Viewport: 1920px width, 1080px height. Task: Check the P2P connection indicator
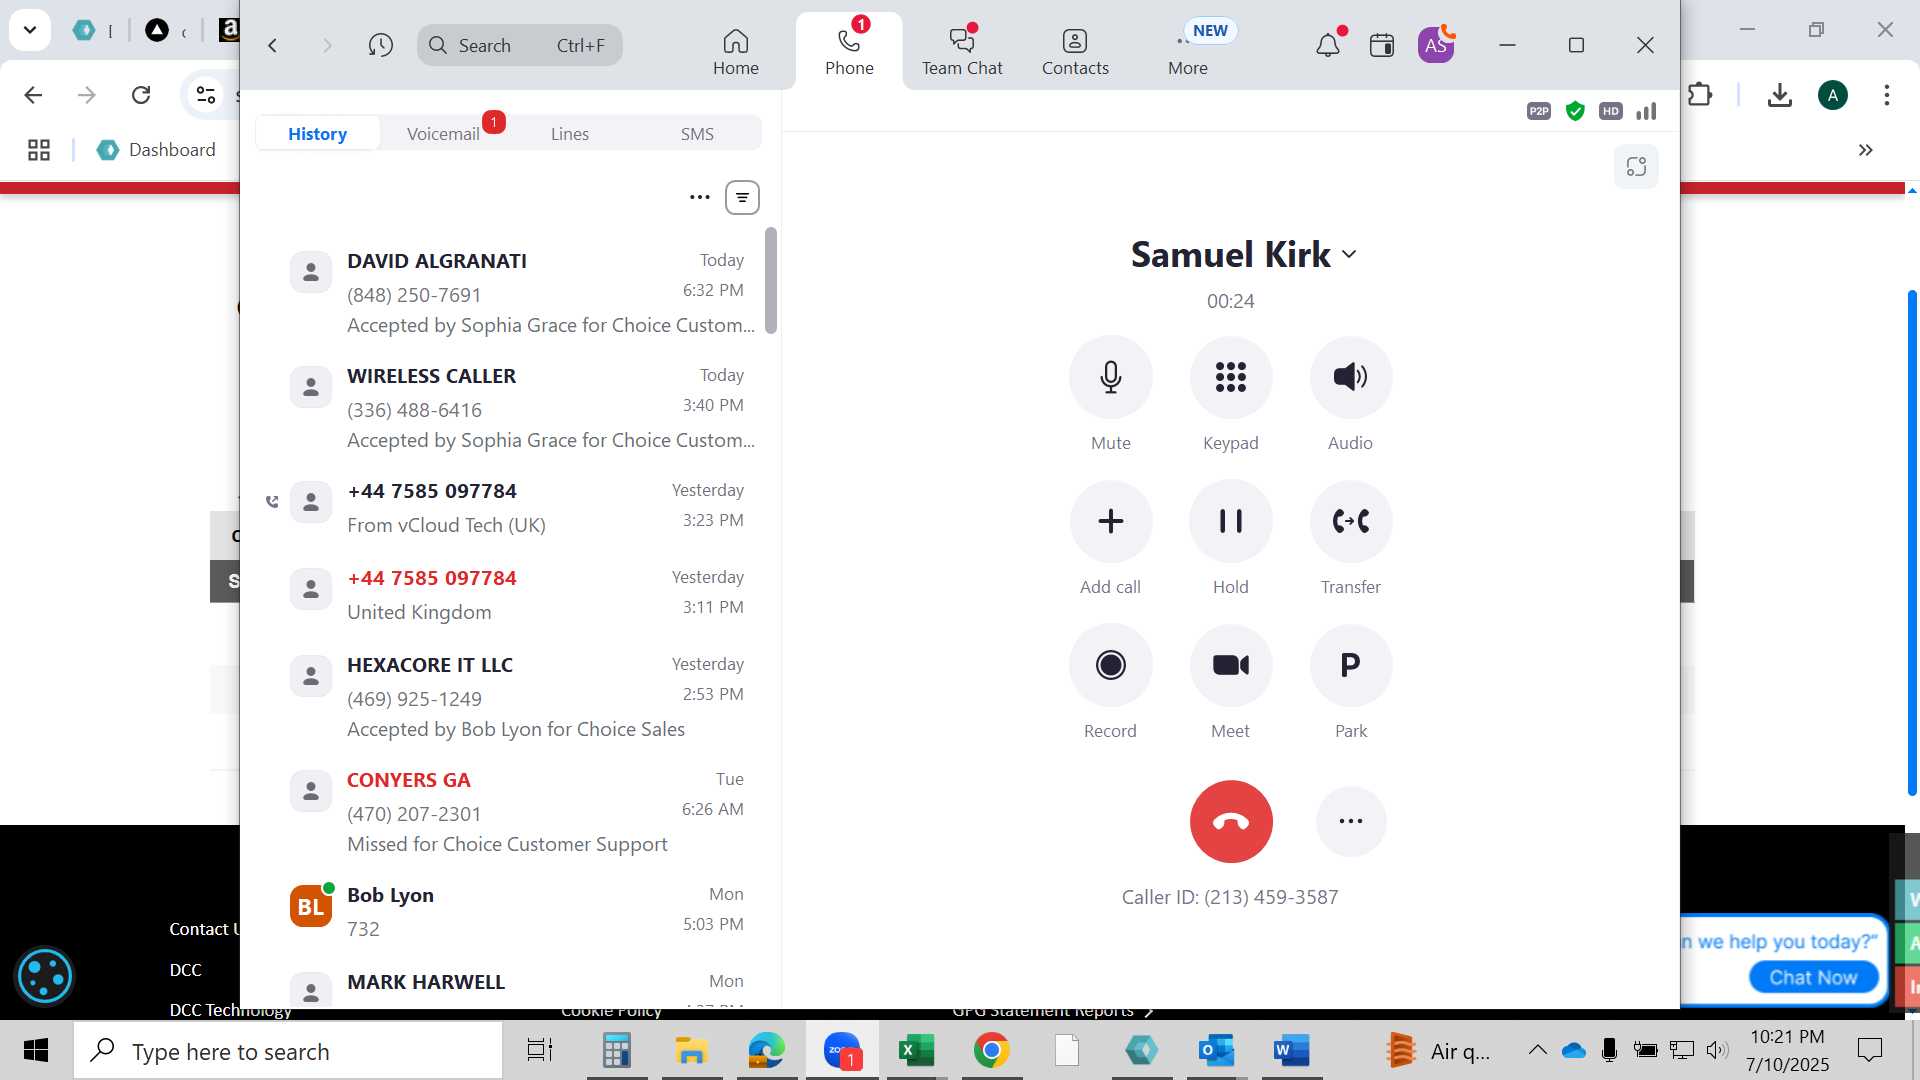click(1539, 111)
